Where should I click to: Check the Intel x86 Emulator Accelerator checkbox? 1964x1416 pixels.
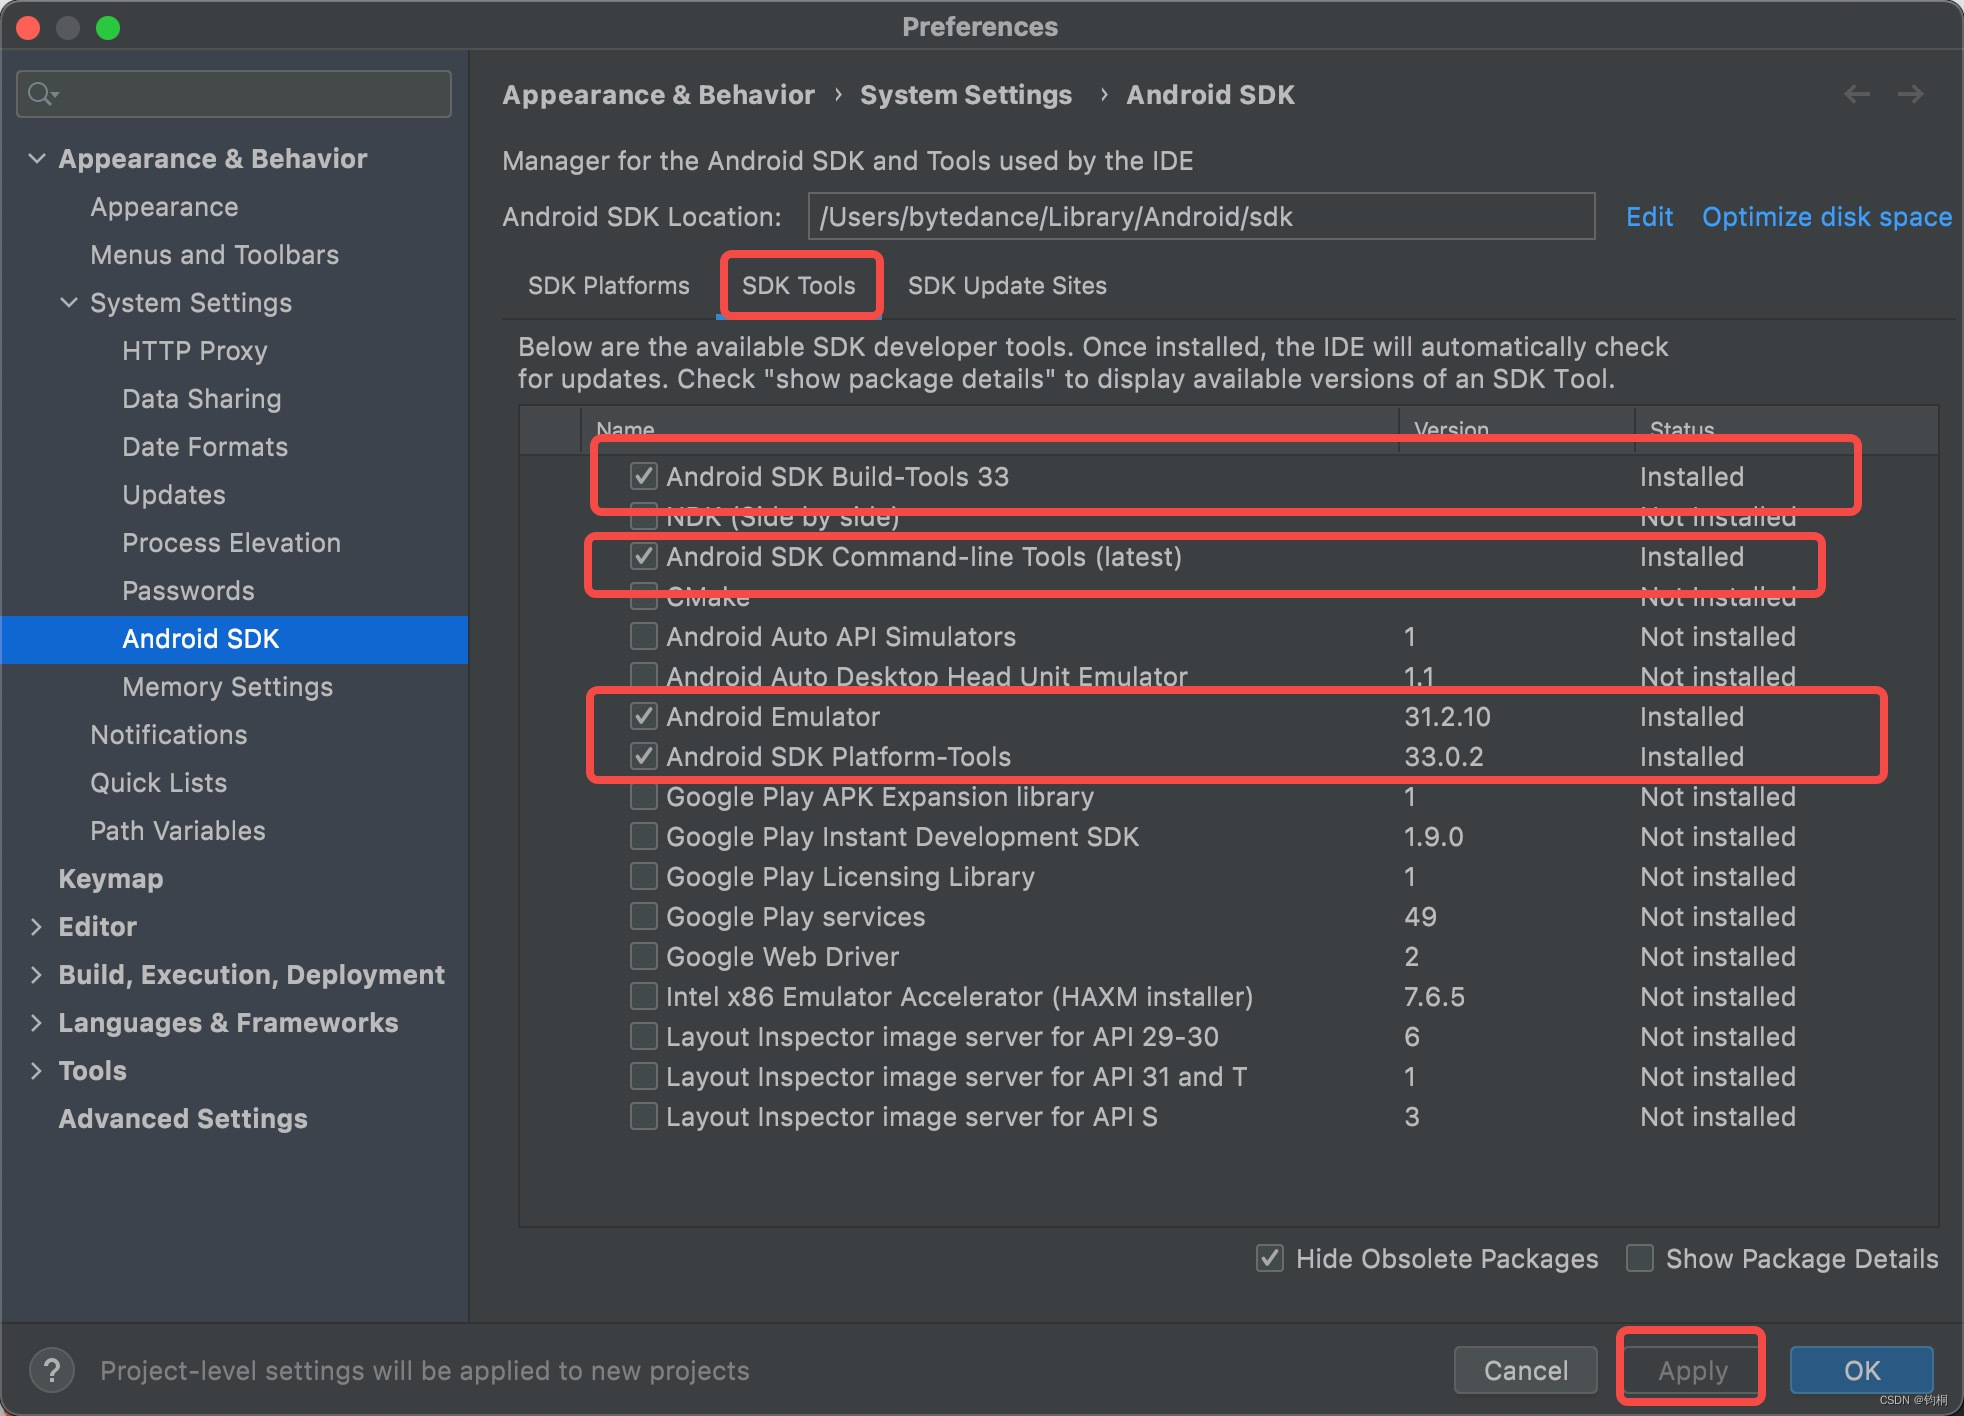pyautogui.click(x=644, y=996)
